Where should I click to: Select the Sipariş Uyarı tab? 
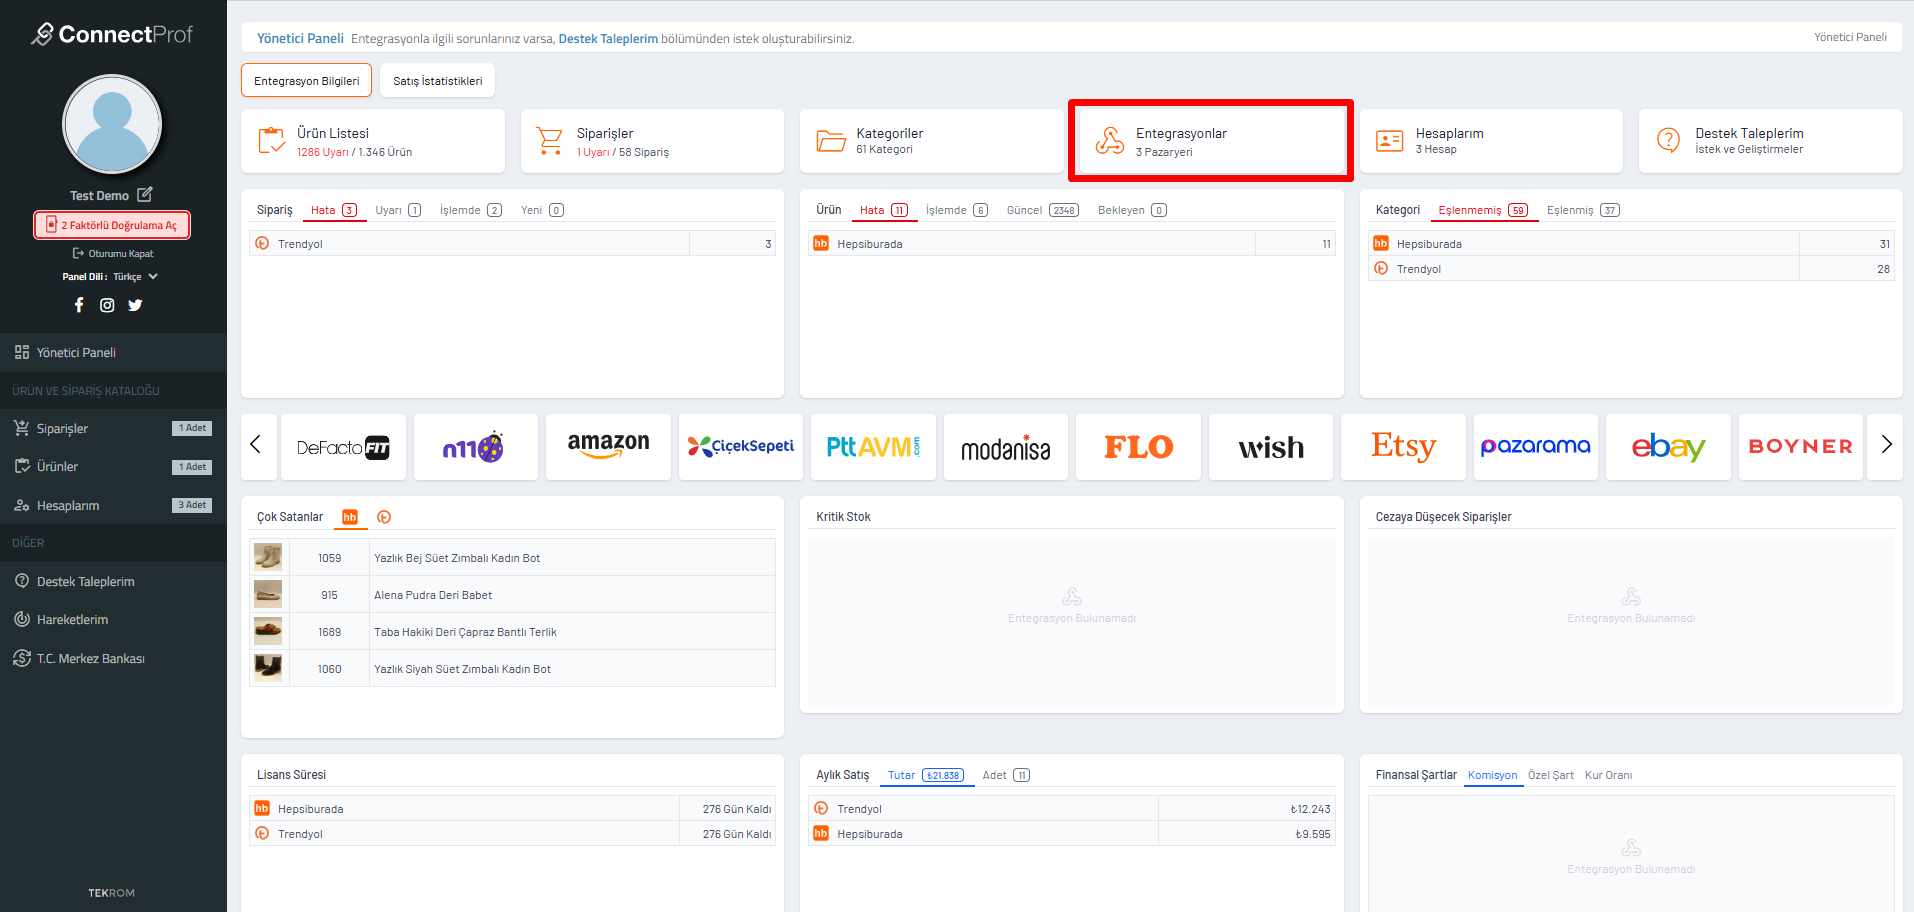click(398, 210)
